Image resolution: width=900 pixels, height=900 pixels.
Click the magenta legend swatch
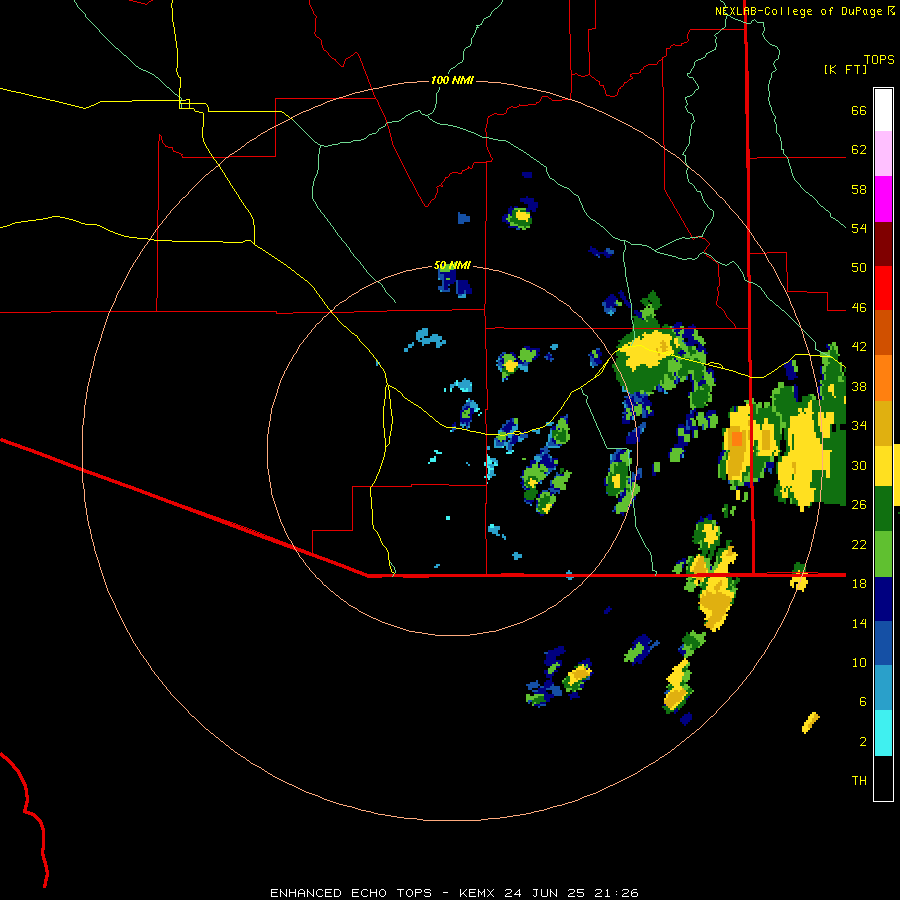click(883, 199)
